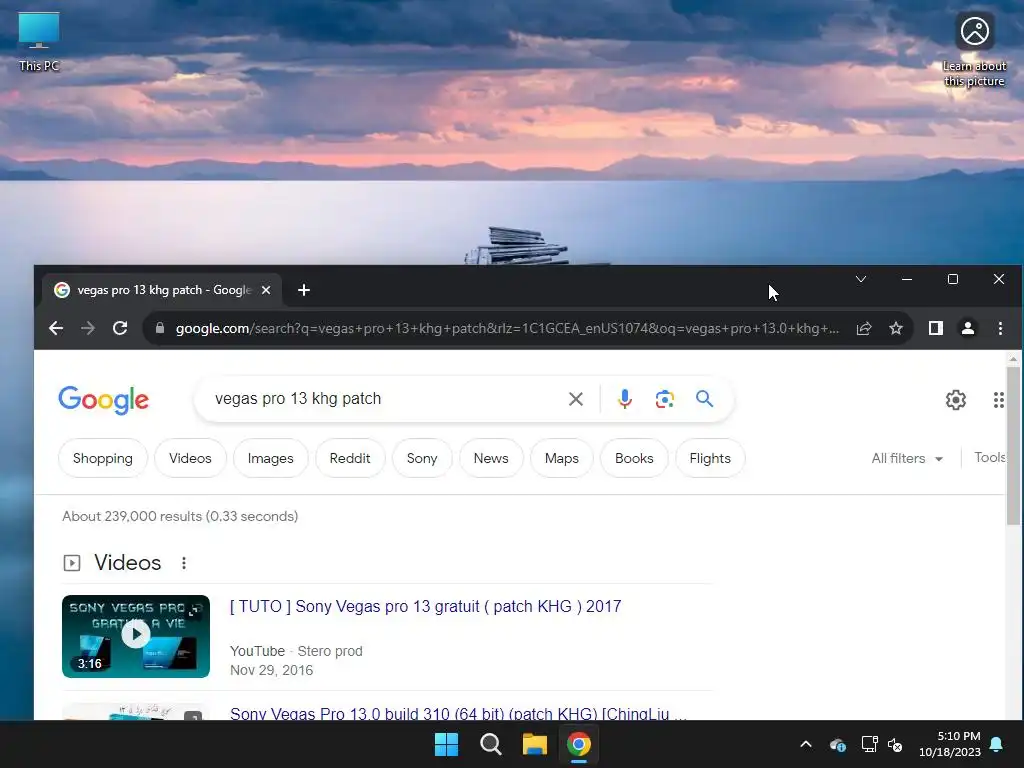Click the Videos section heading
Image resolution: width=1024 pixels, height=768 pixels.
[x=127, y=562]
